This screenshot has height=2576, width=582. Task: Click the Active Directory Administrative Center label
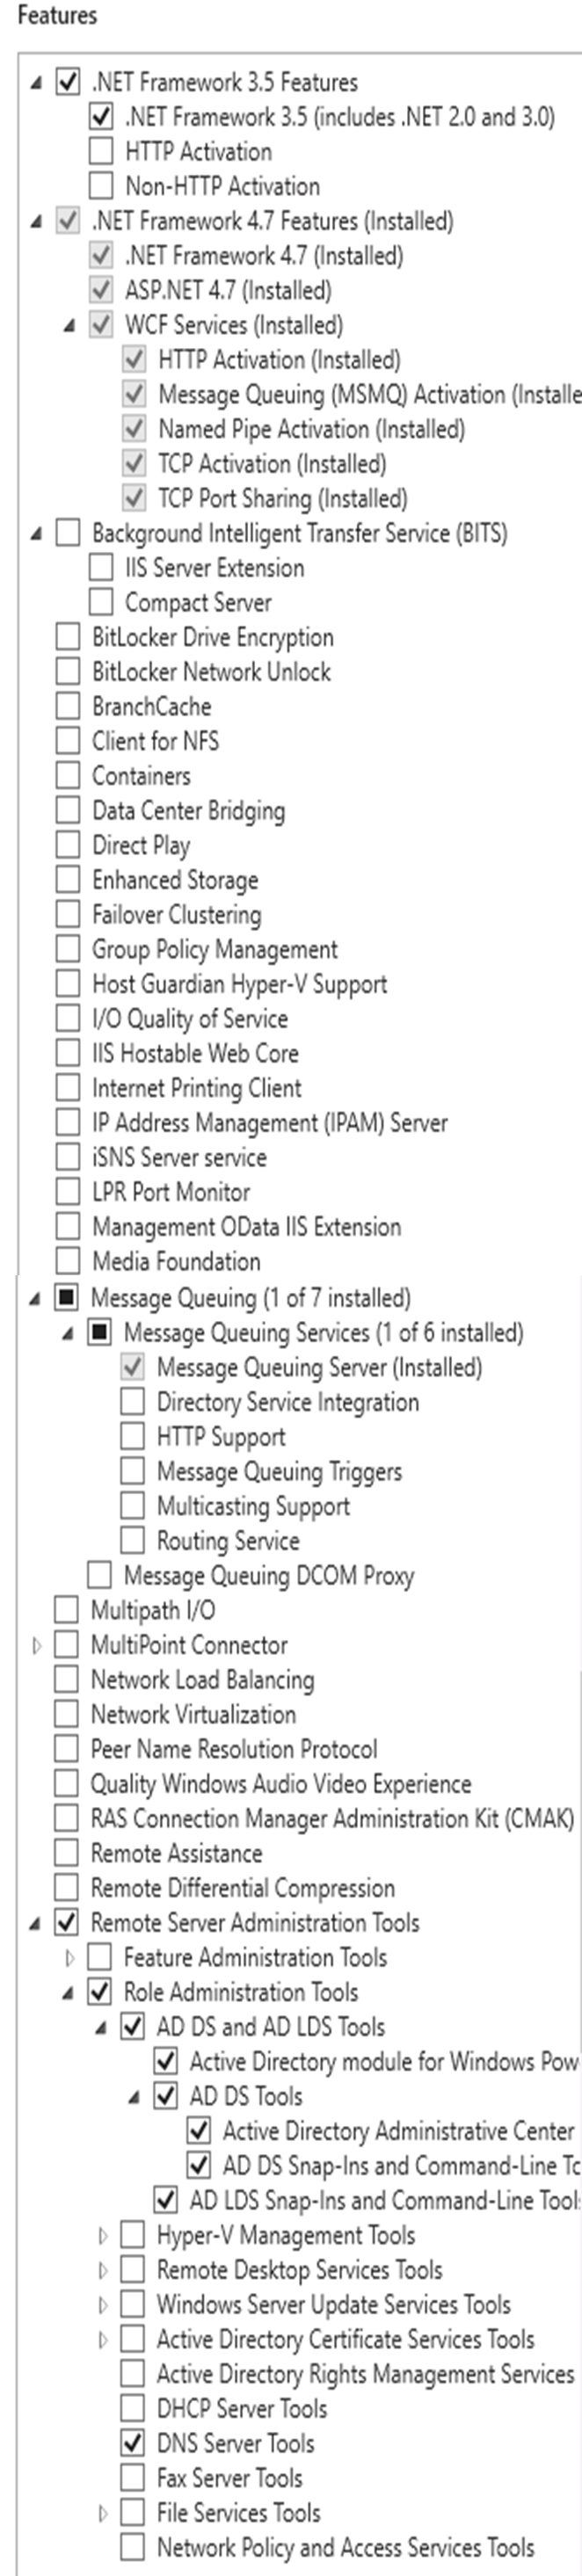coord(398,2131)
